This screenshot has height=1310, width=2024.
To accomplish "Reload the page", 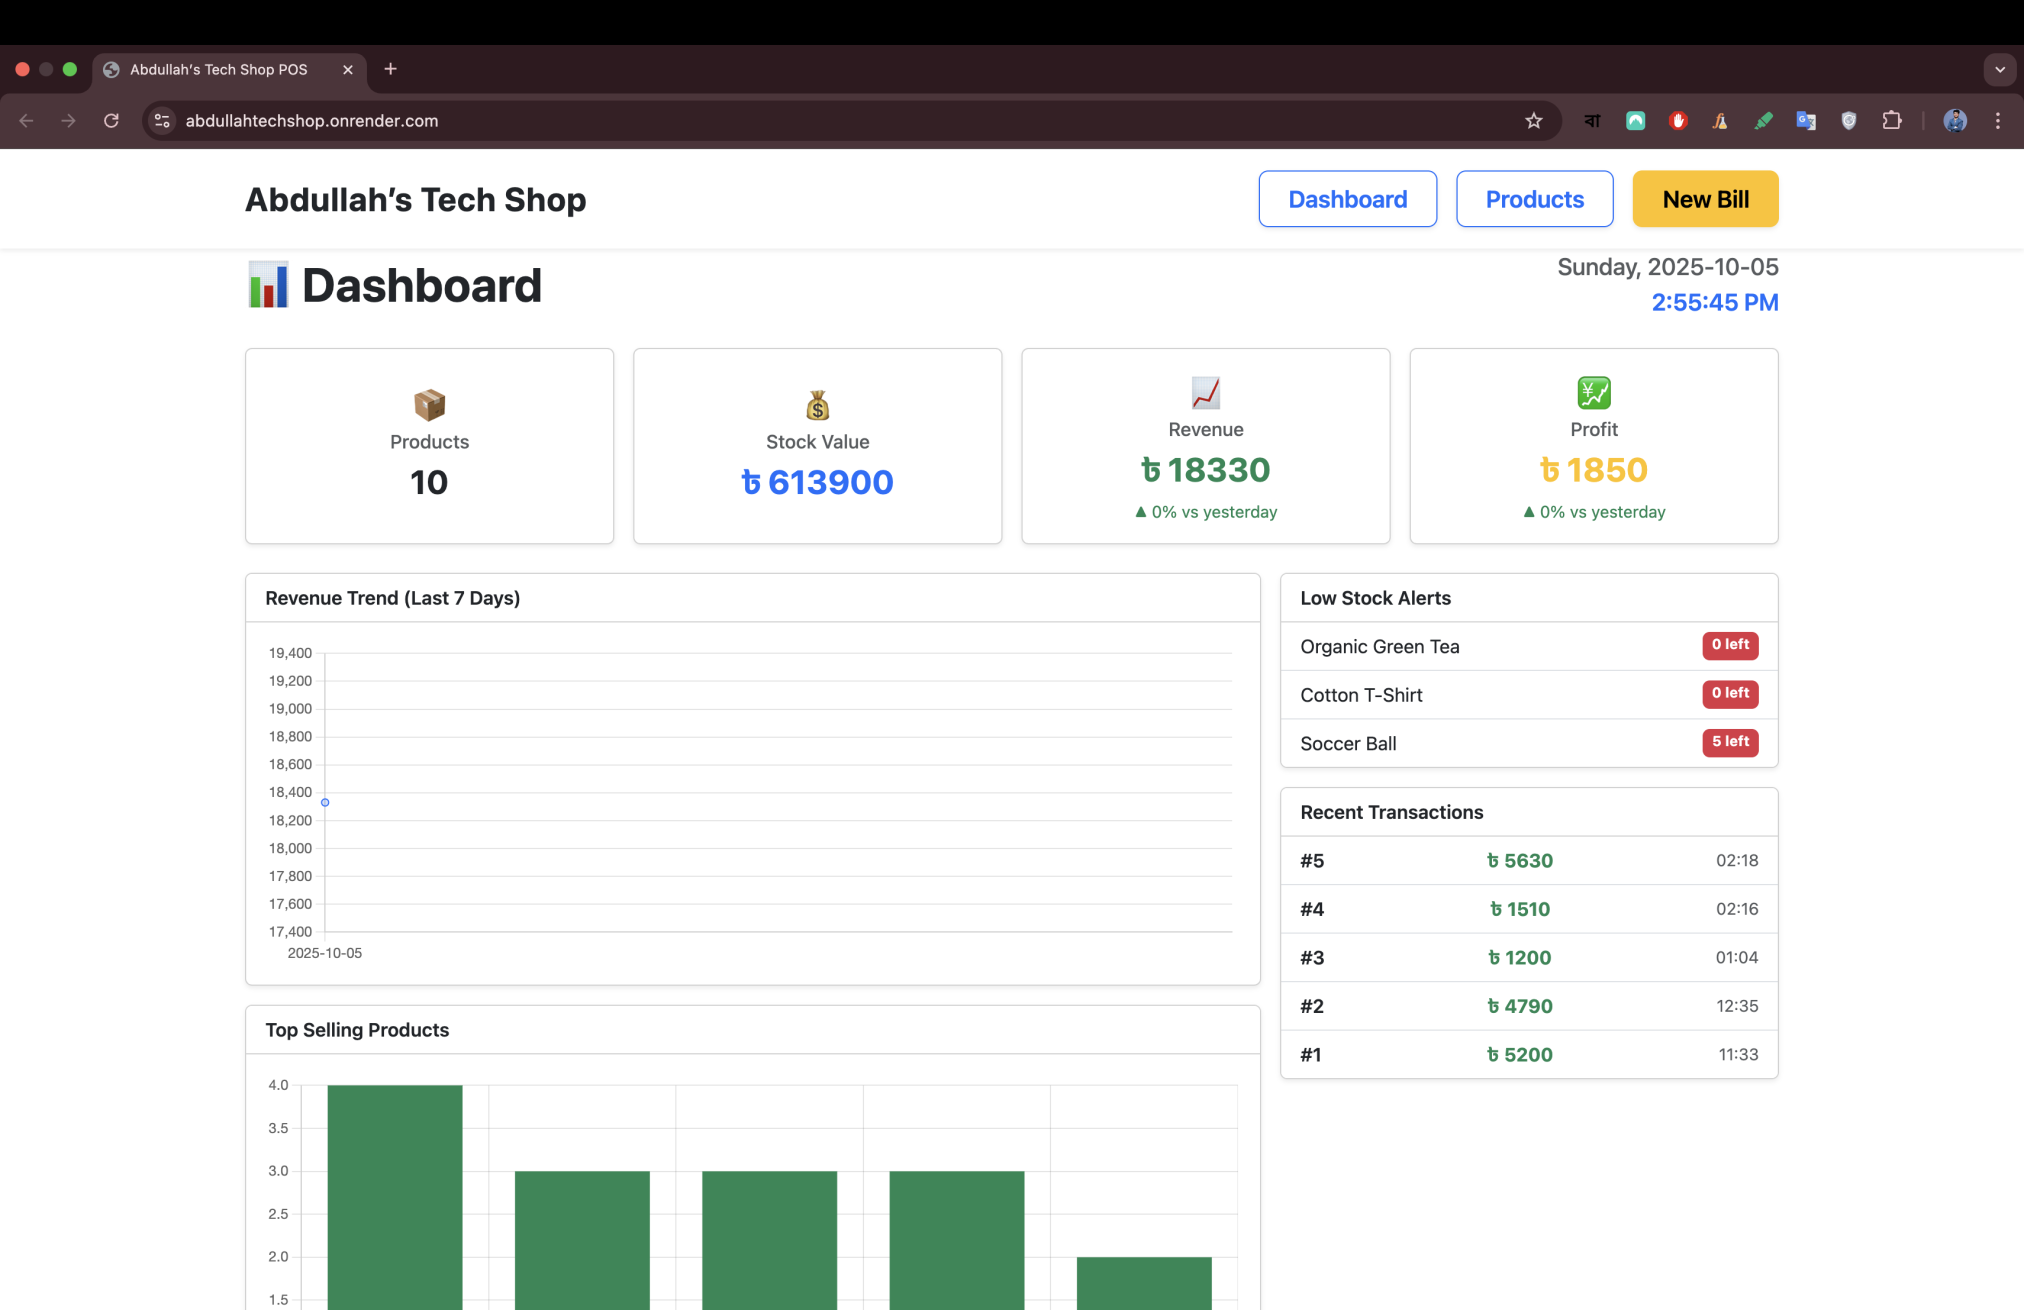I will coord(111,121).
